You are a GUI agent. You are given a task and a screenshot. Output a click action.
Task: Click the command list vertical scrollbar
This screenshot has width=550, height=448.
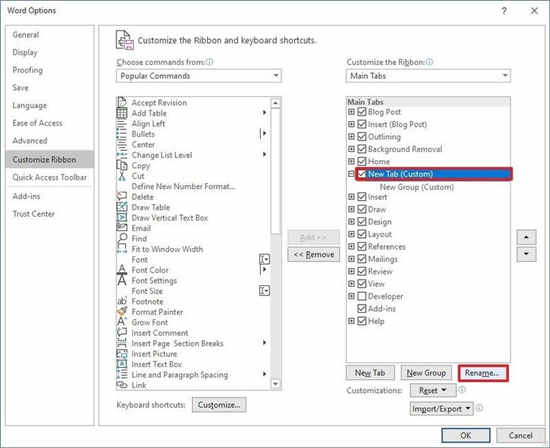(x=276, y=243)
